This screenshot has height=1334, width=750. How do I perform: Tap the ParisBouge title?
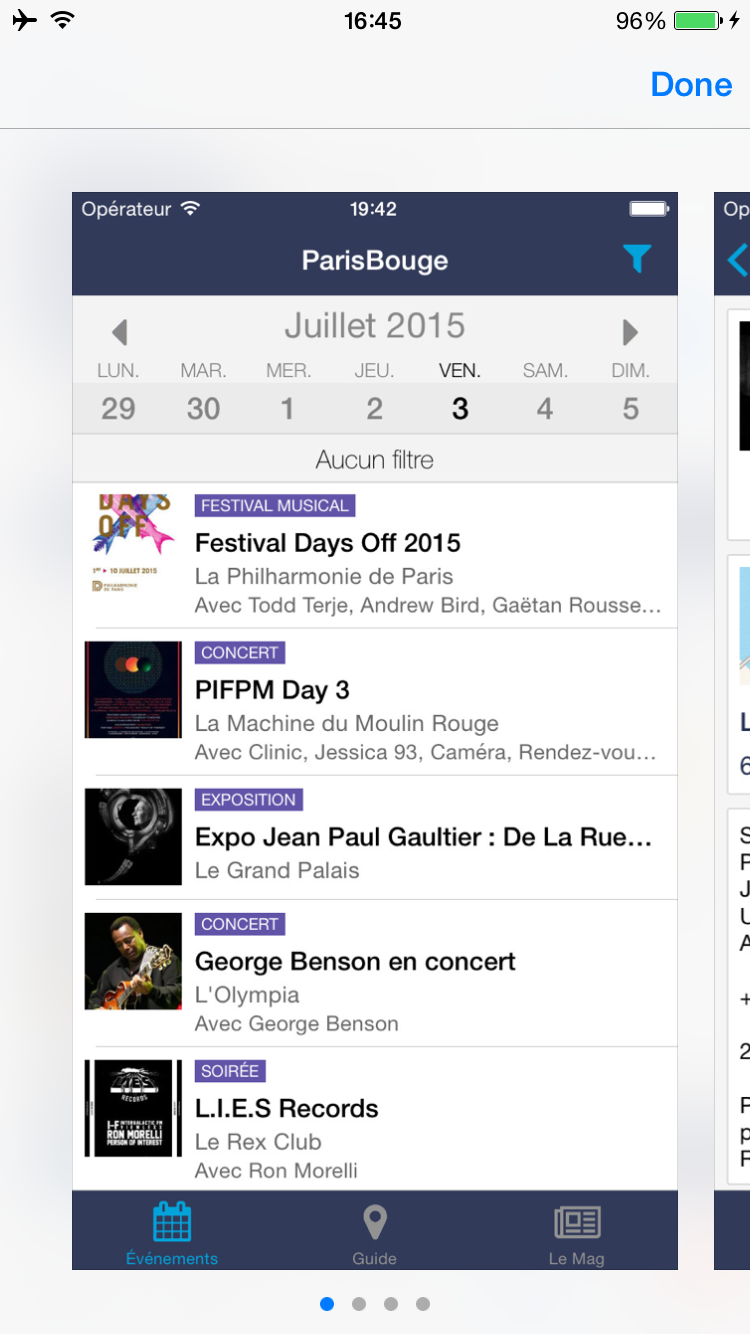(x=375, y=261)
